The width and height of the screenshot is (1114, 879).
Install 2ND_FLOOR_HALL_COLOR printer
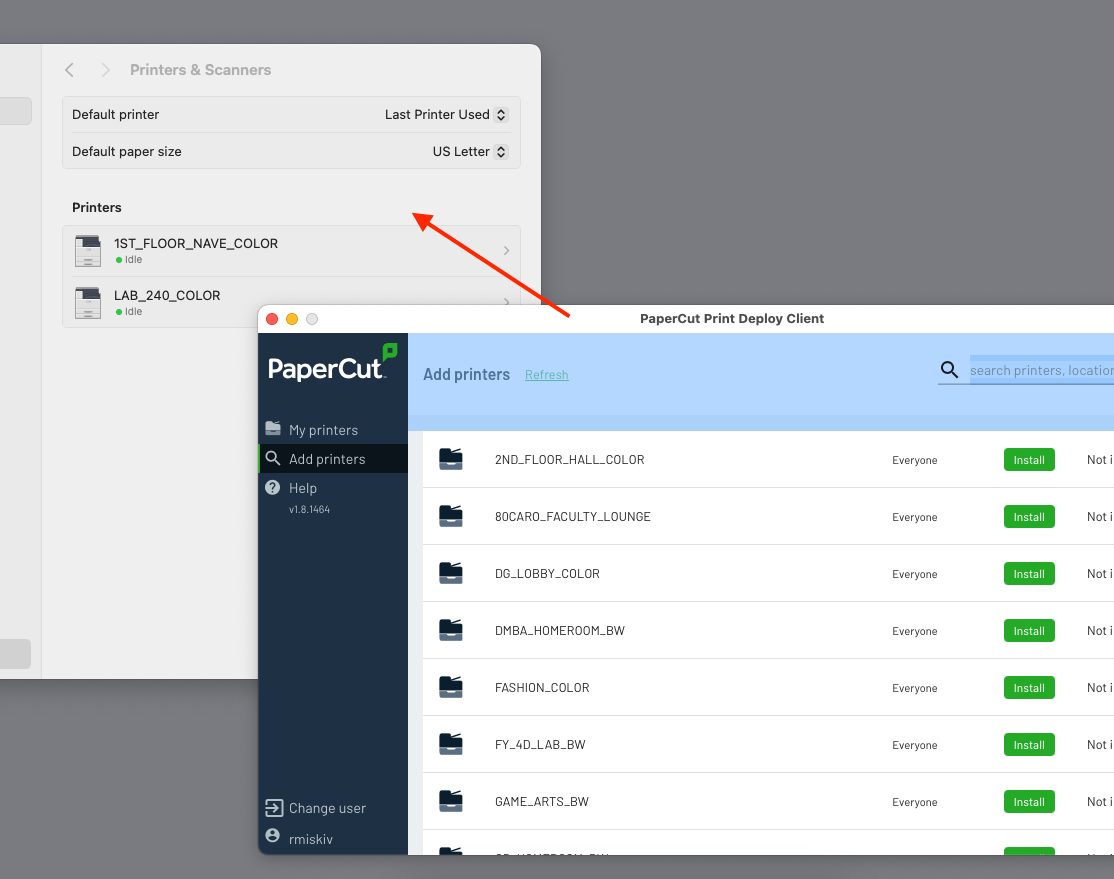(1029, 460)
